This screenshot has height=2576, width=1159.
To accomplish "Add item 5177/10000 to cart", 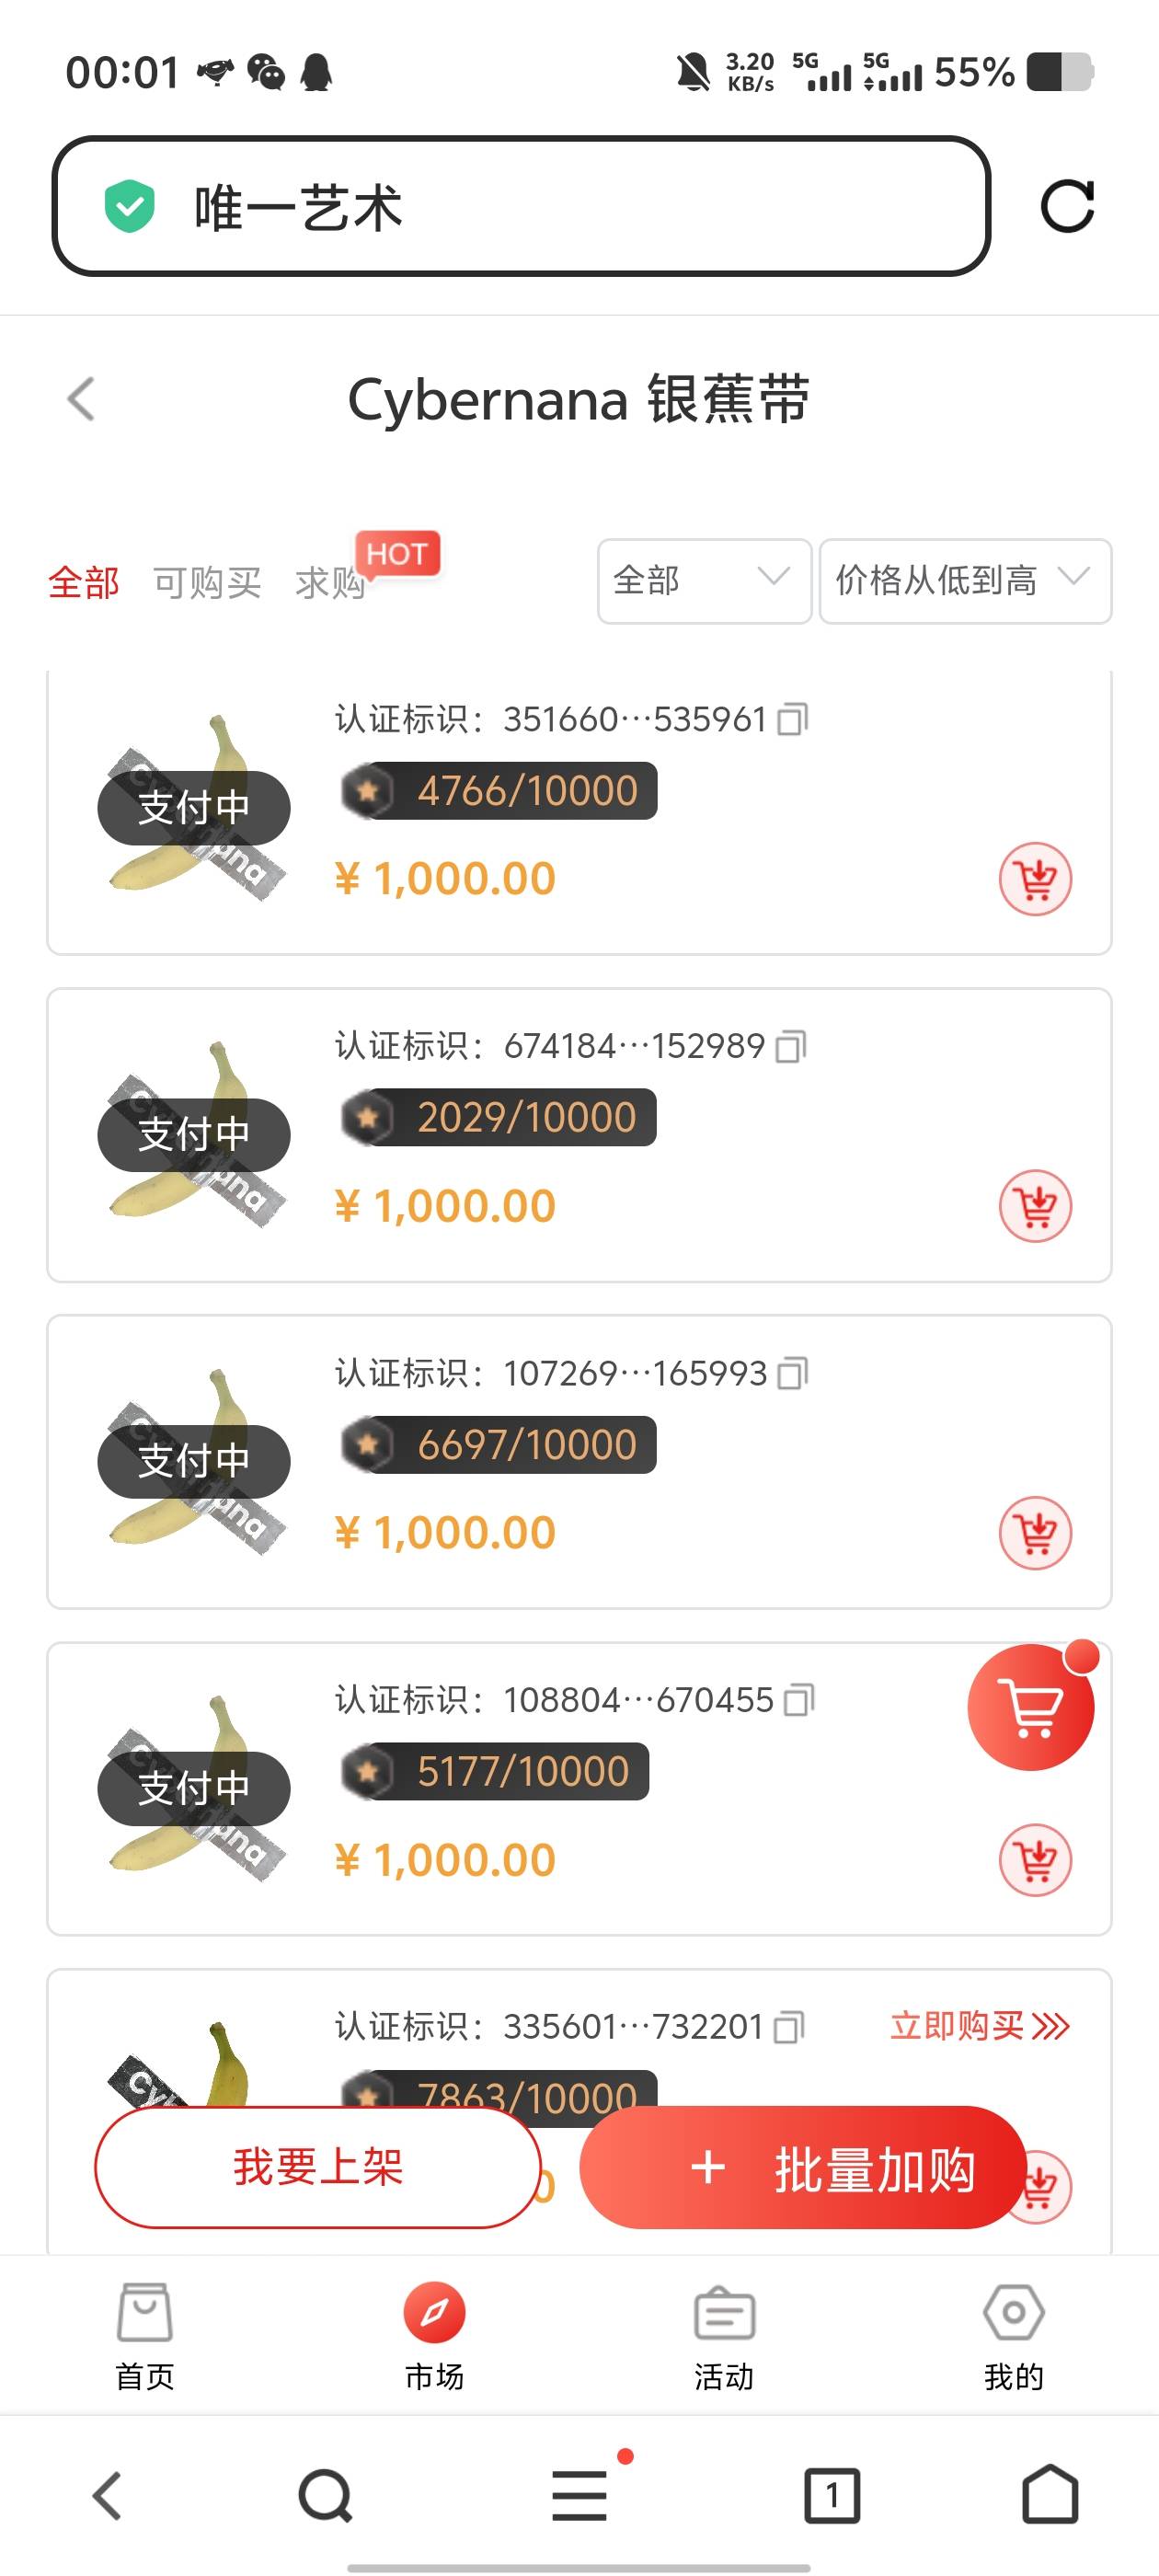I will click(1035, 1860).
